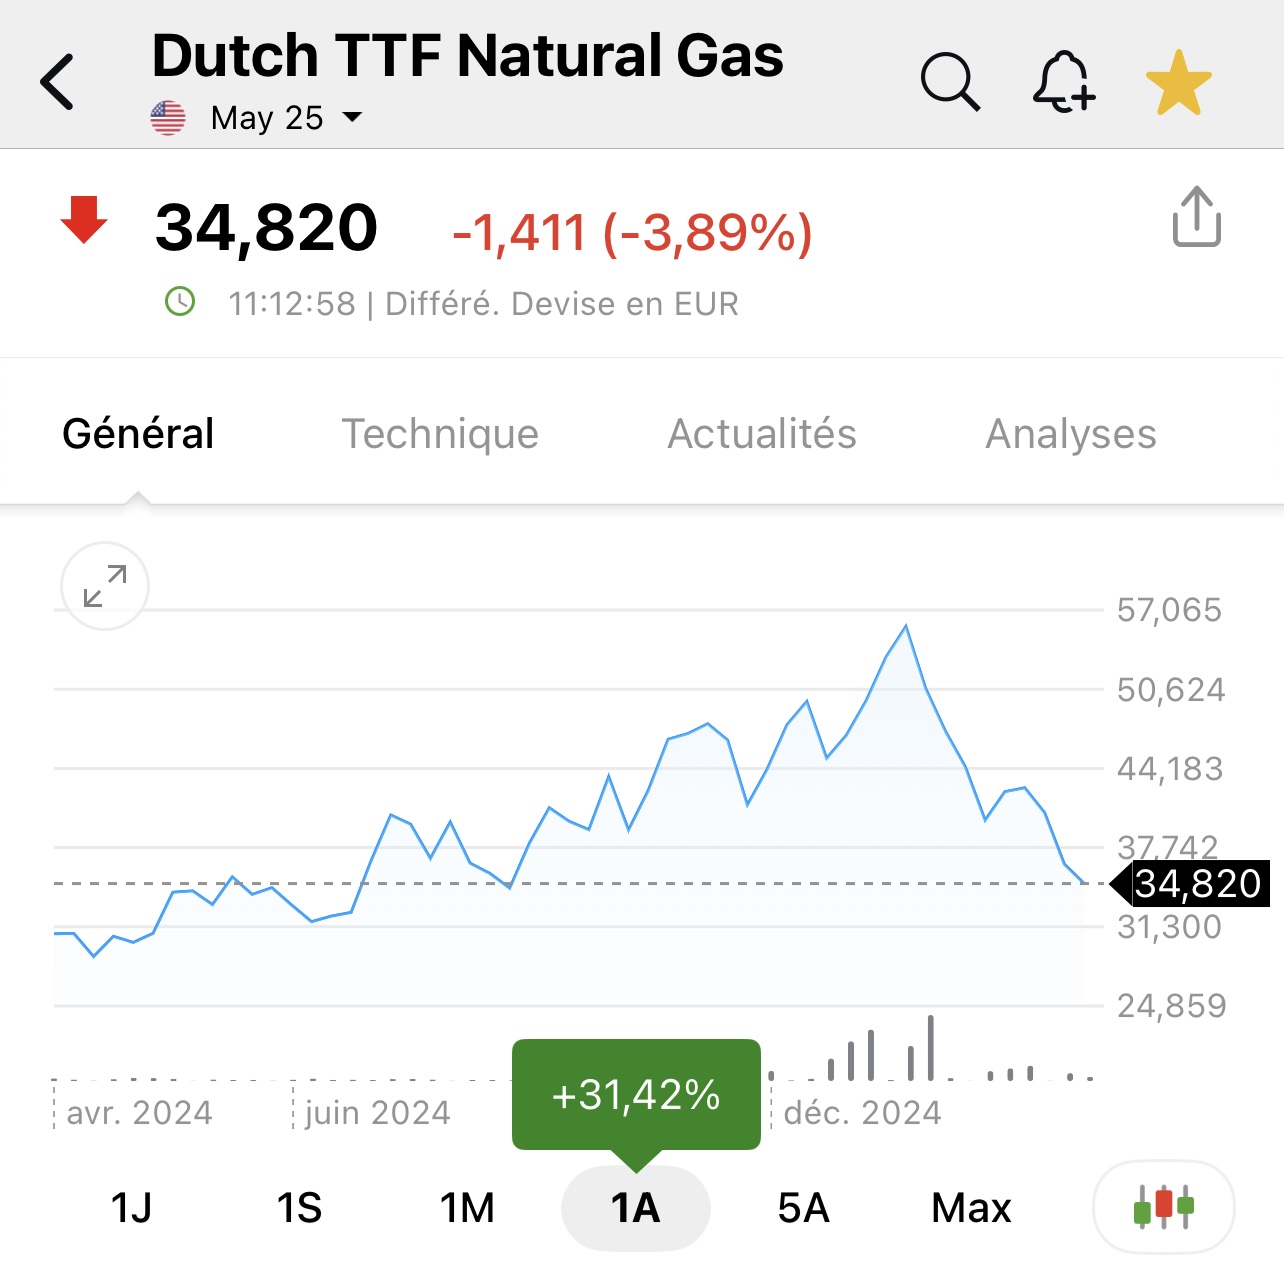The height and width of the screenshot is (1284, 1284).
Task: Select the 1M time range
Action: (467, 1208)
